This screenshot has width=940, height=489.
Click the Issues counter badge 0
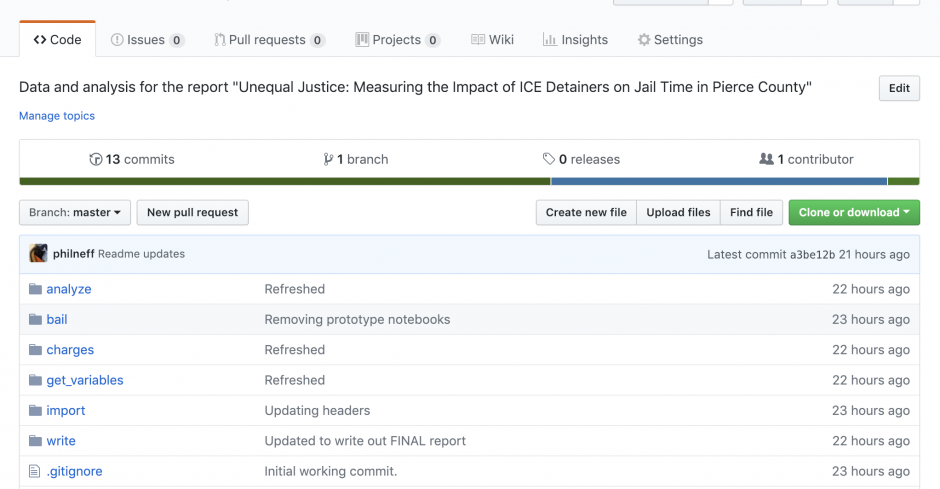176,40
